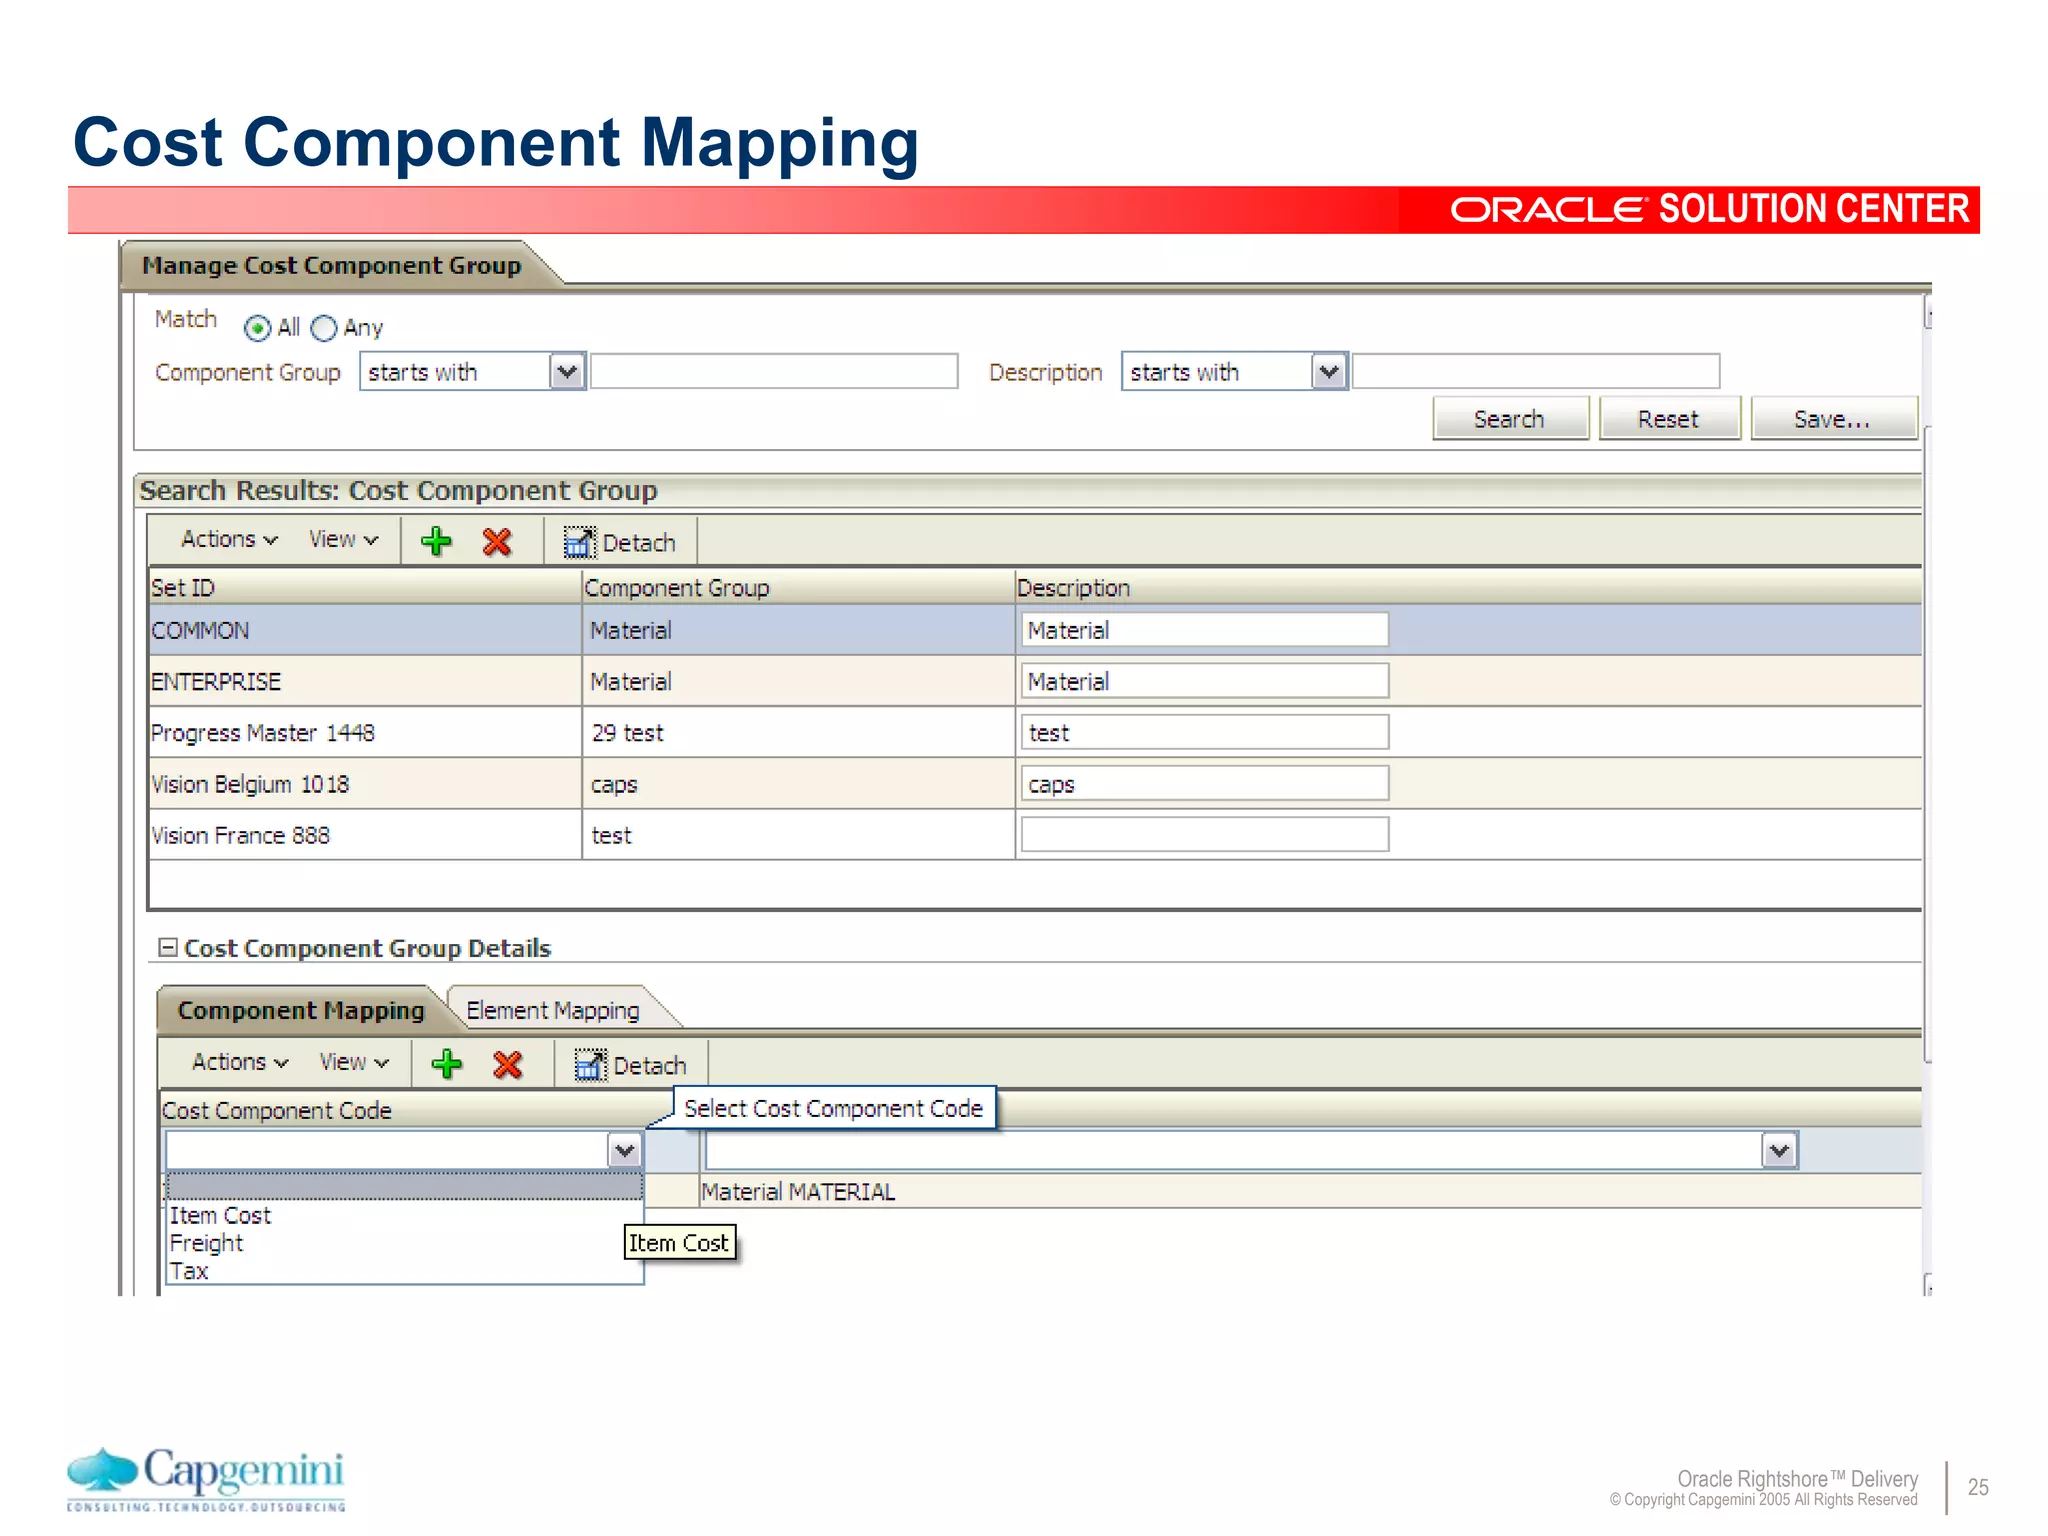Open Description 'starts with' operator dropdown
Screen dimensions: 2048x1536
[x=1329, y=372]
